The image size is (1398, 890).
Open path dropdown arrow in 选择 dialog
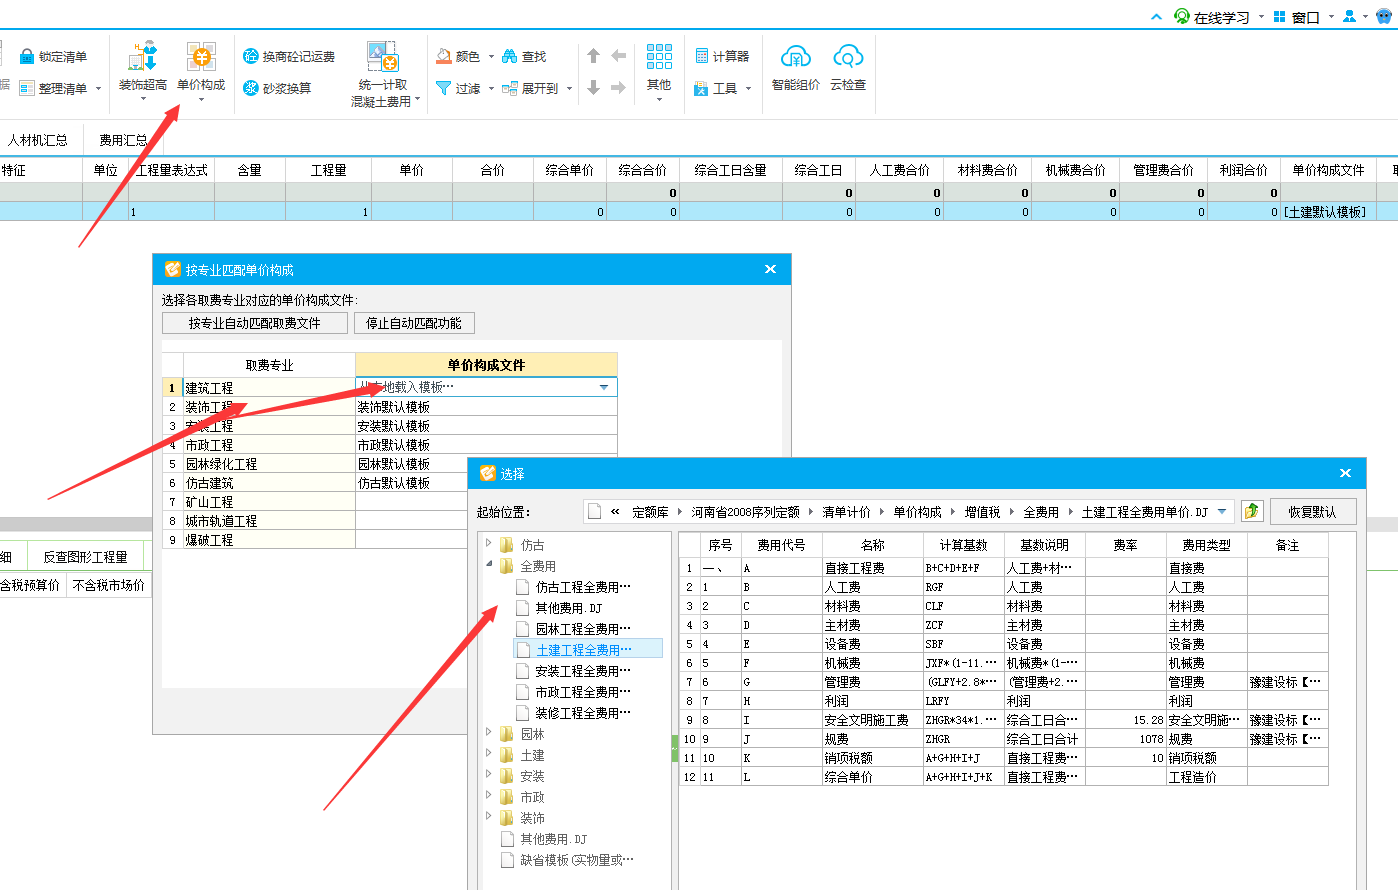[x=1222, y=511]
